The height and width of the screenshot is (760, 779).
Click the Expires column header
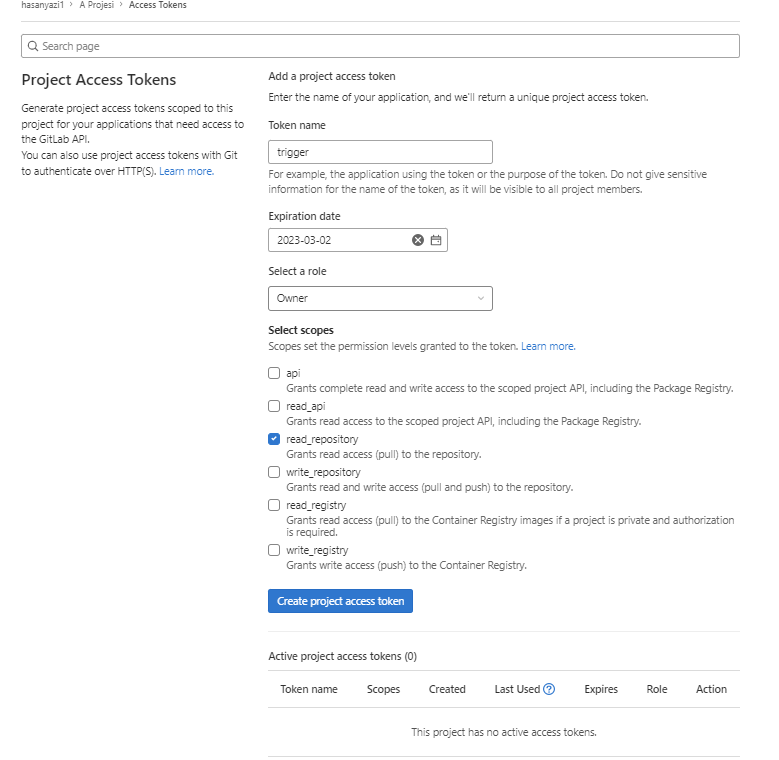click(x=601, y=689)
